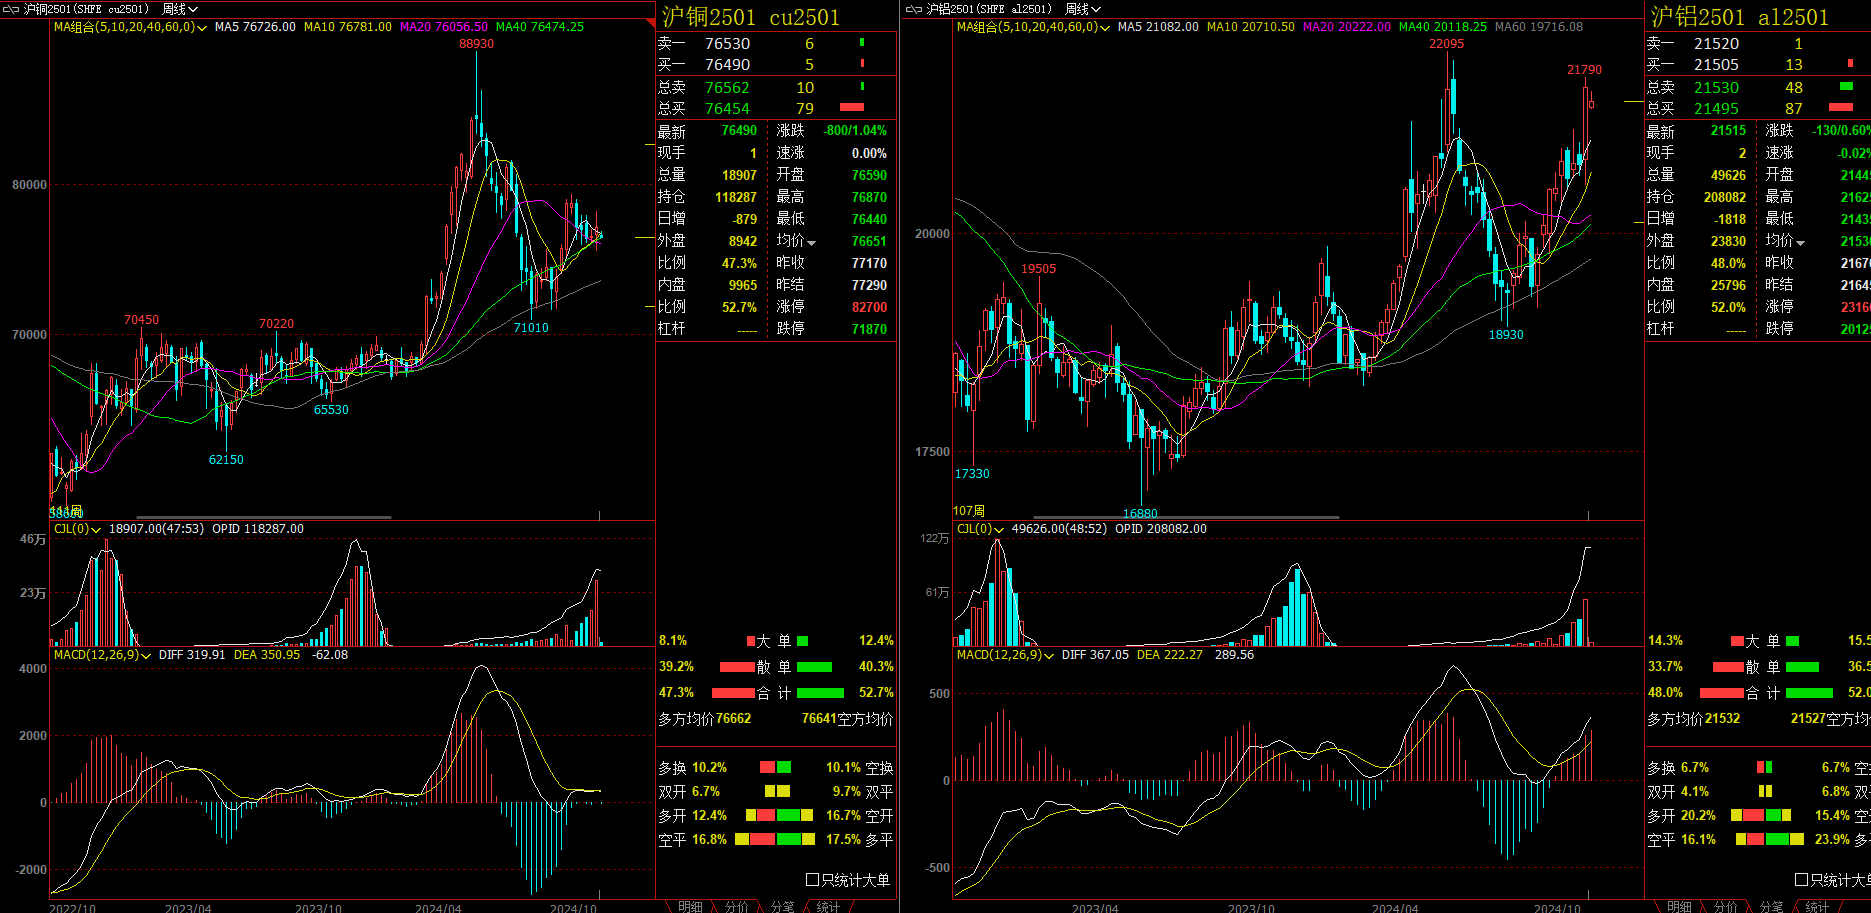Click the link icon beside 沪铝2501 title
Screen dimensions: 1871x913
[913, 9]
